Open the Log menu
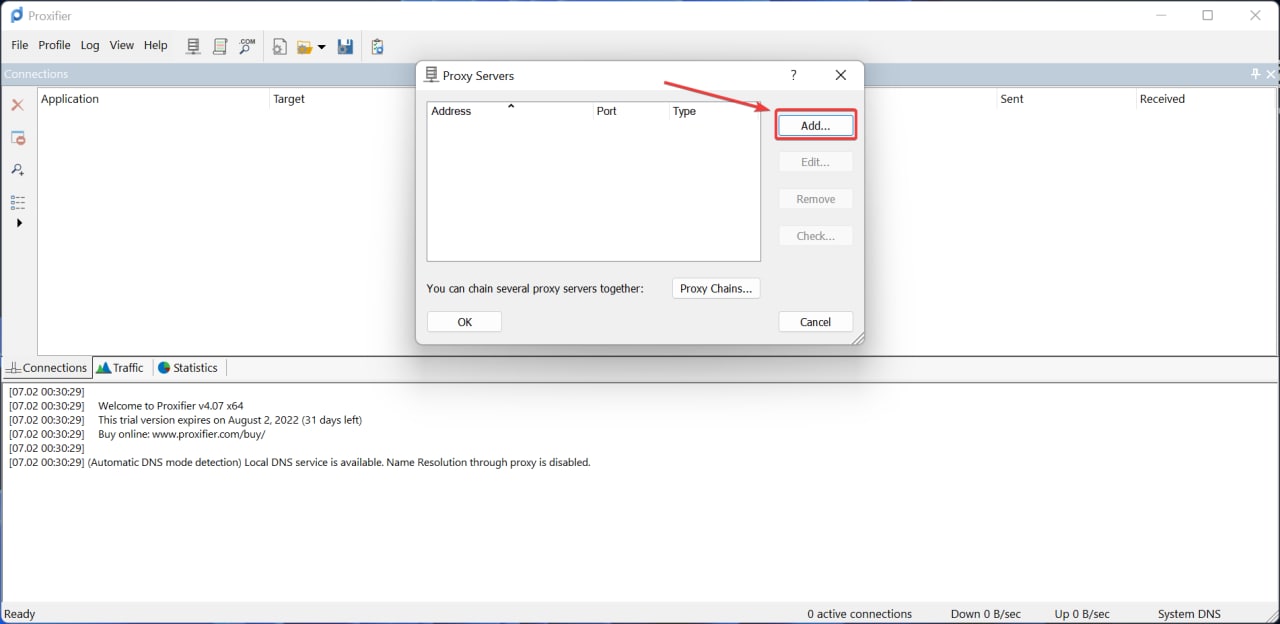Viewport: 1280px width, 624px height. pos(90,45)
